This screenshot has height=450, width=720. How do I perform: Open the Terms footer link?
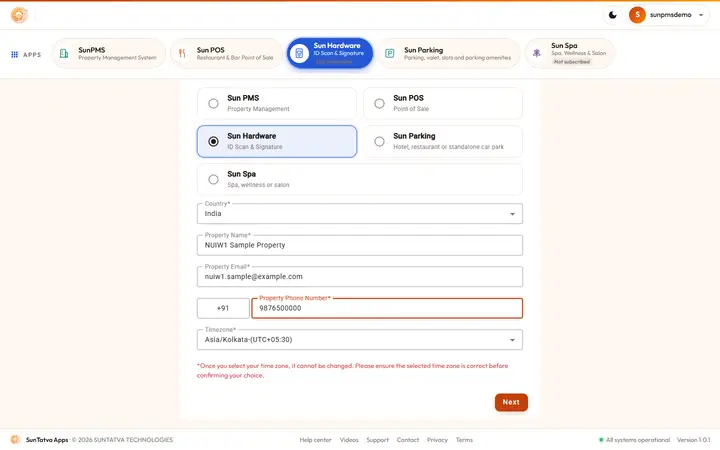[x=464, y=440]
